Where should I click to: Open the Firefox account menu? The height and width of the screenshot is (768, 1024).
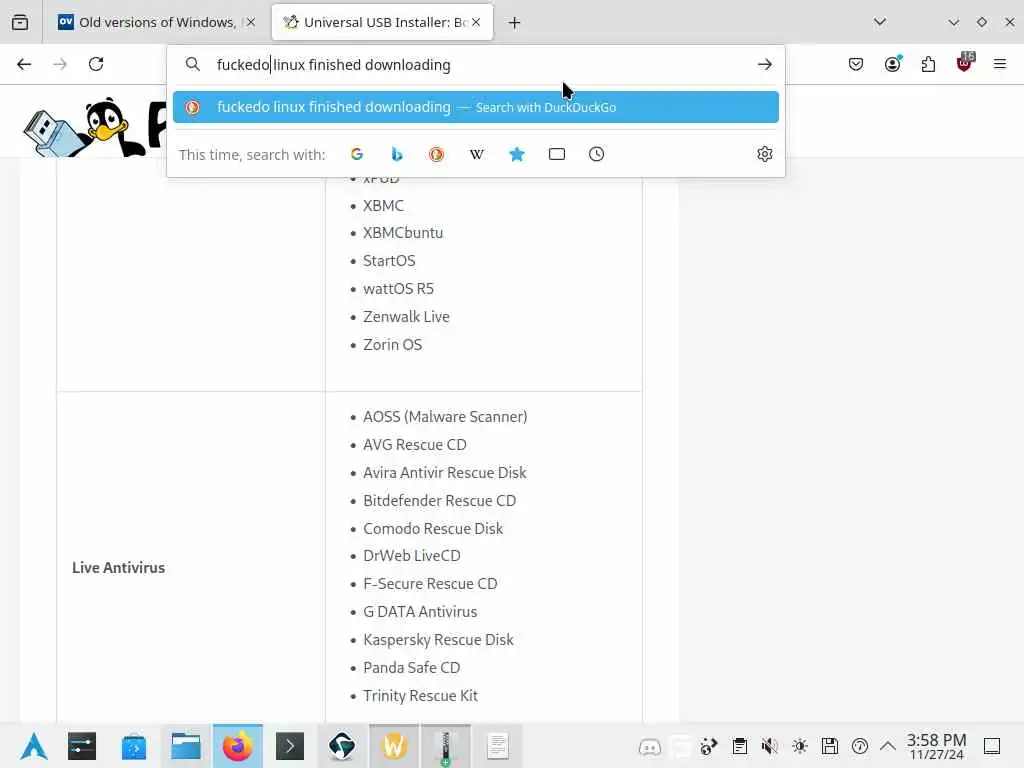892,64
